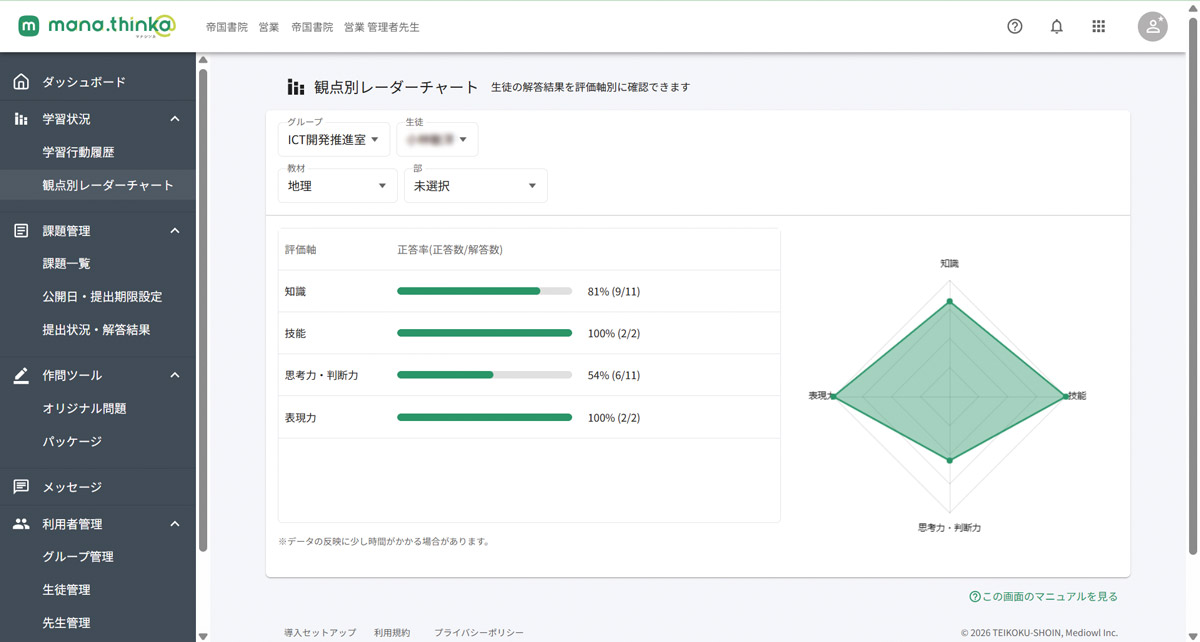Open 提出状況・解答結果
This screenshot has height=642, width=1200.
tap(96, 330)
